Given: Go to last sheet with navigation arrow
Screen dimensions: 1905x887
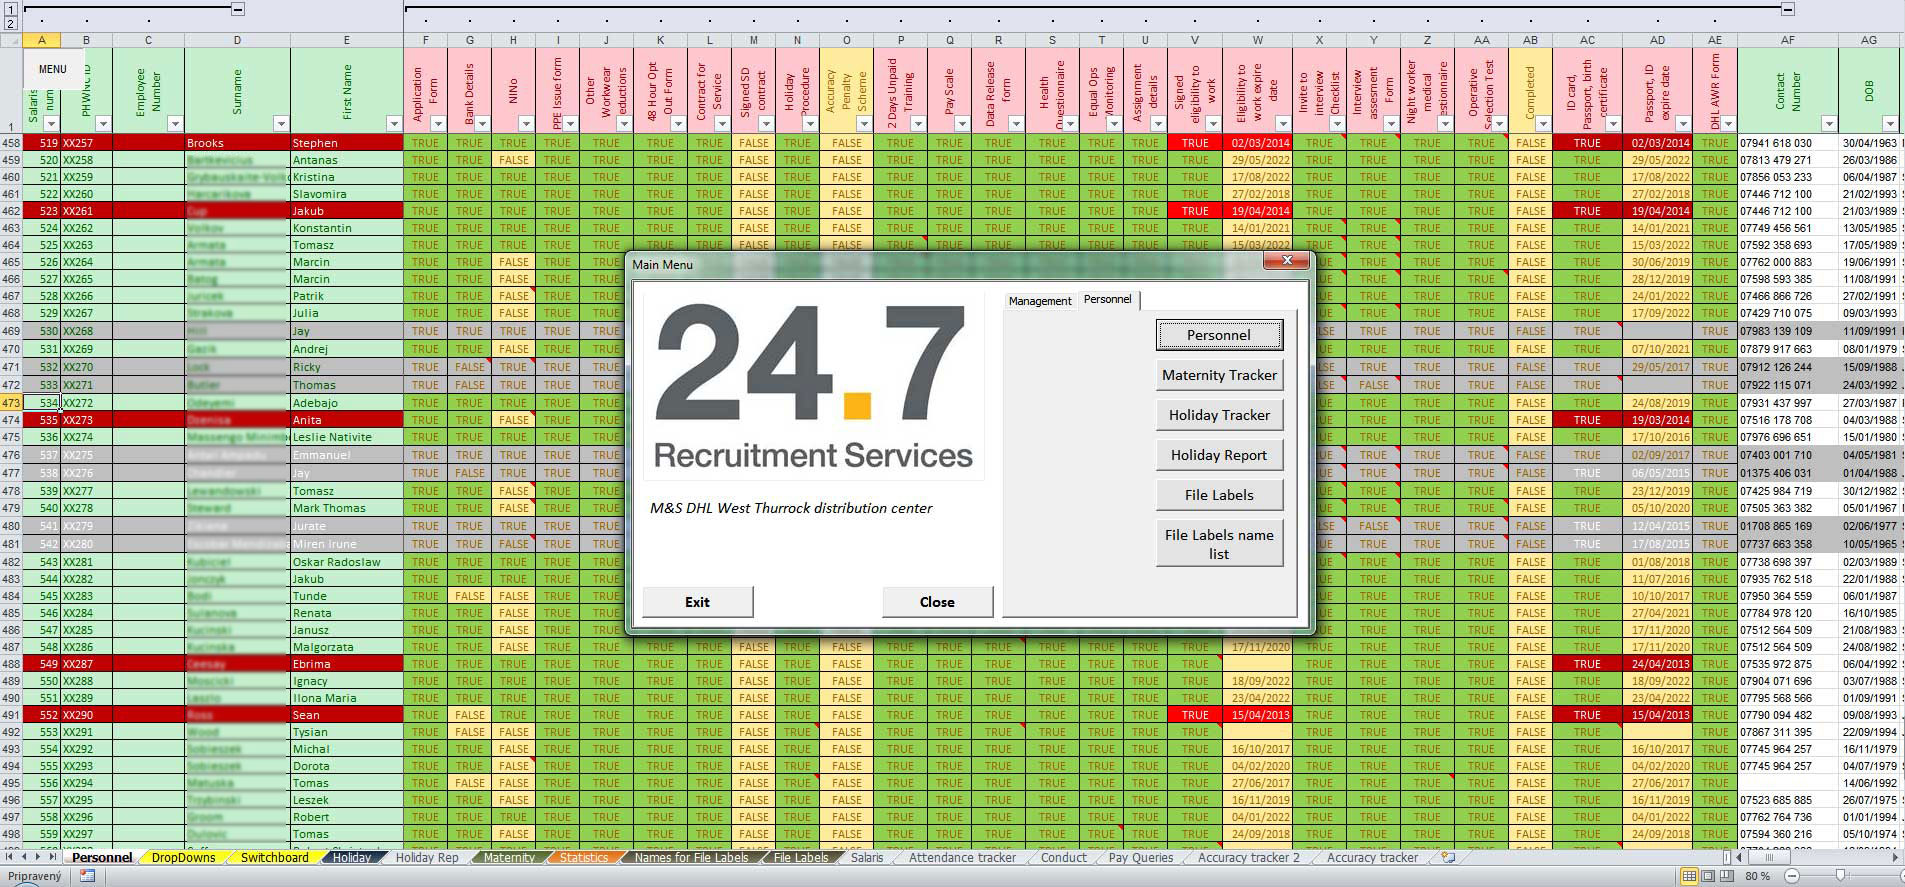Looking at the screenshot, I should [53, 857].
